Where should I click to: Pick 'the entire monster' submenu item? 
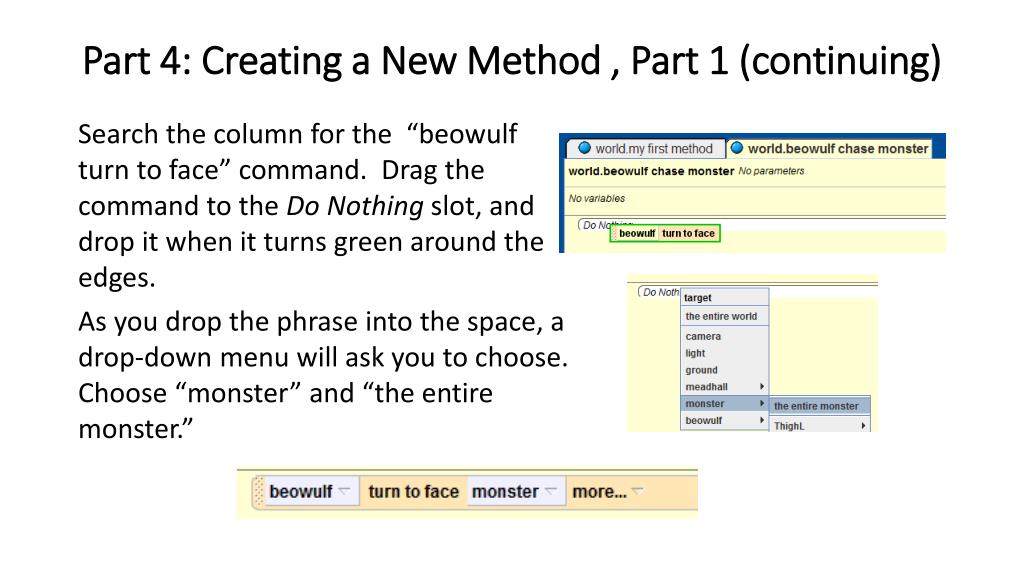[x=820, y=406]
